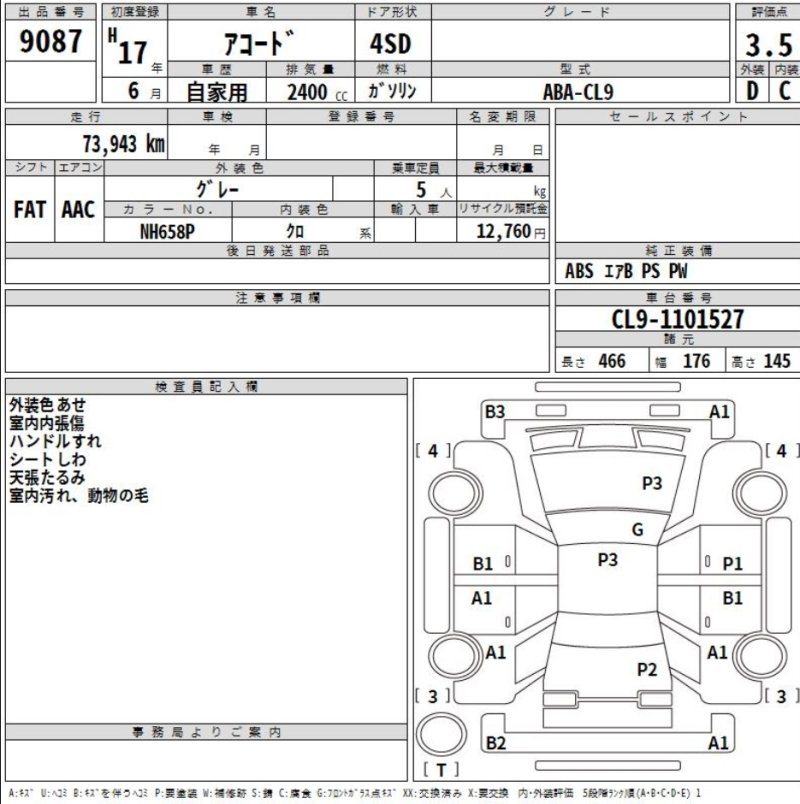Click the inspector note 室内汚れ、動物の毛
This screenshot has height=804, width=800.
click(79, 495)
